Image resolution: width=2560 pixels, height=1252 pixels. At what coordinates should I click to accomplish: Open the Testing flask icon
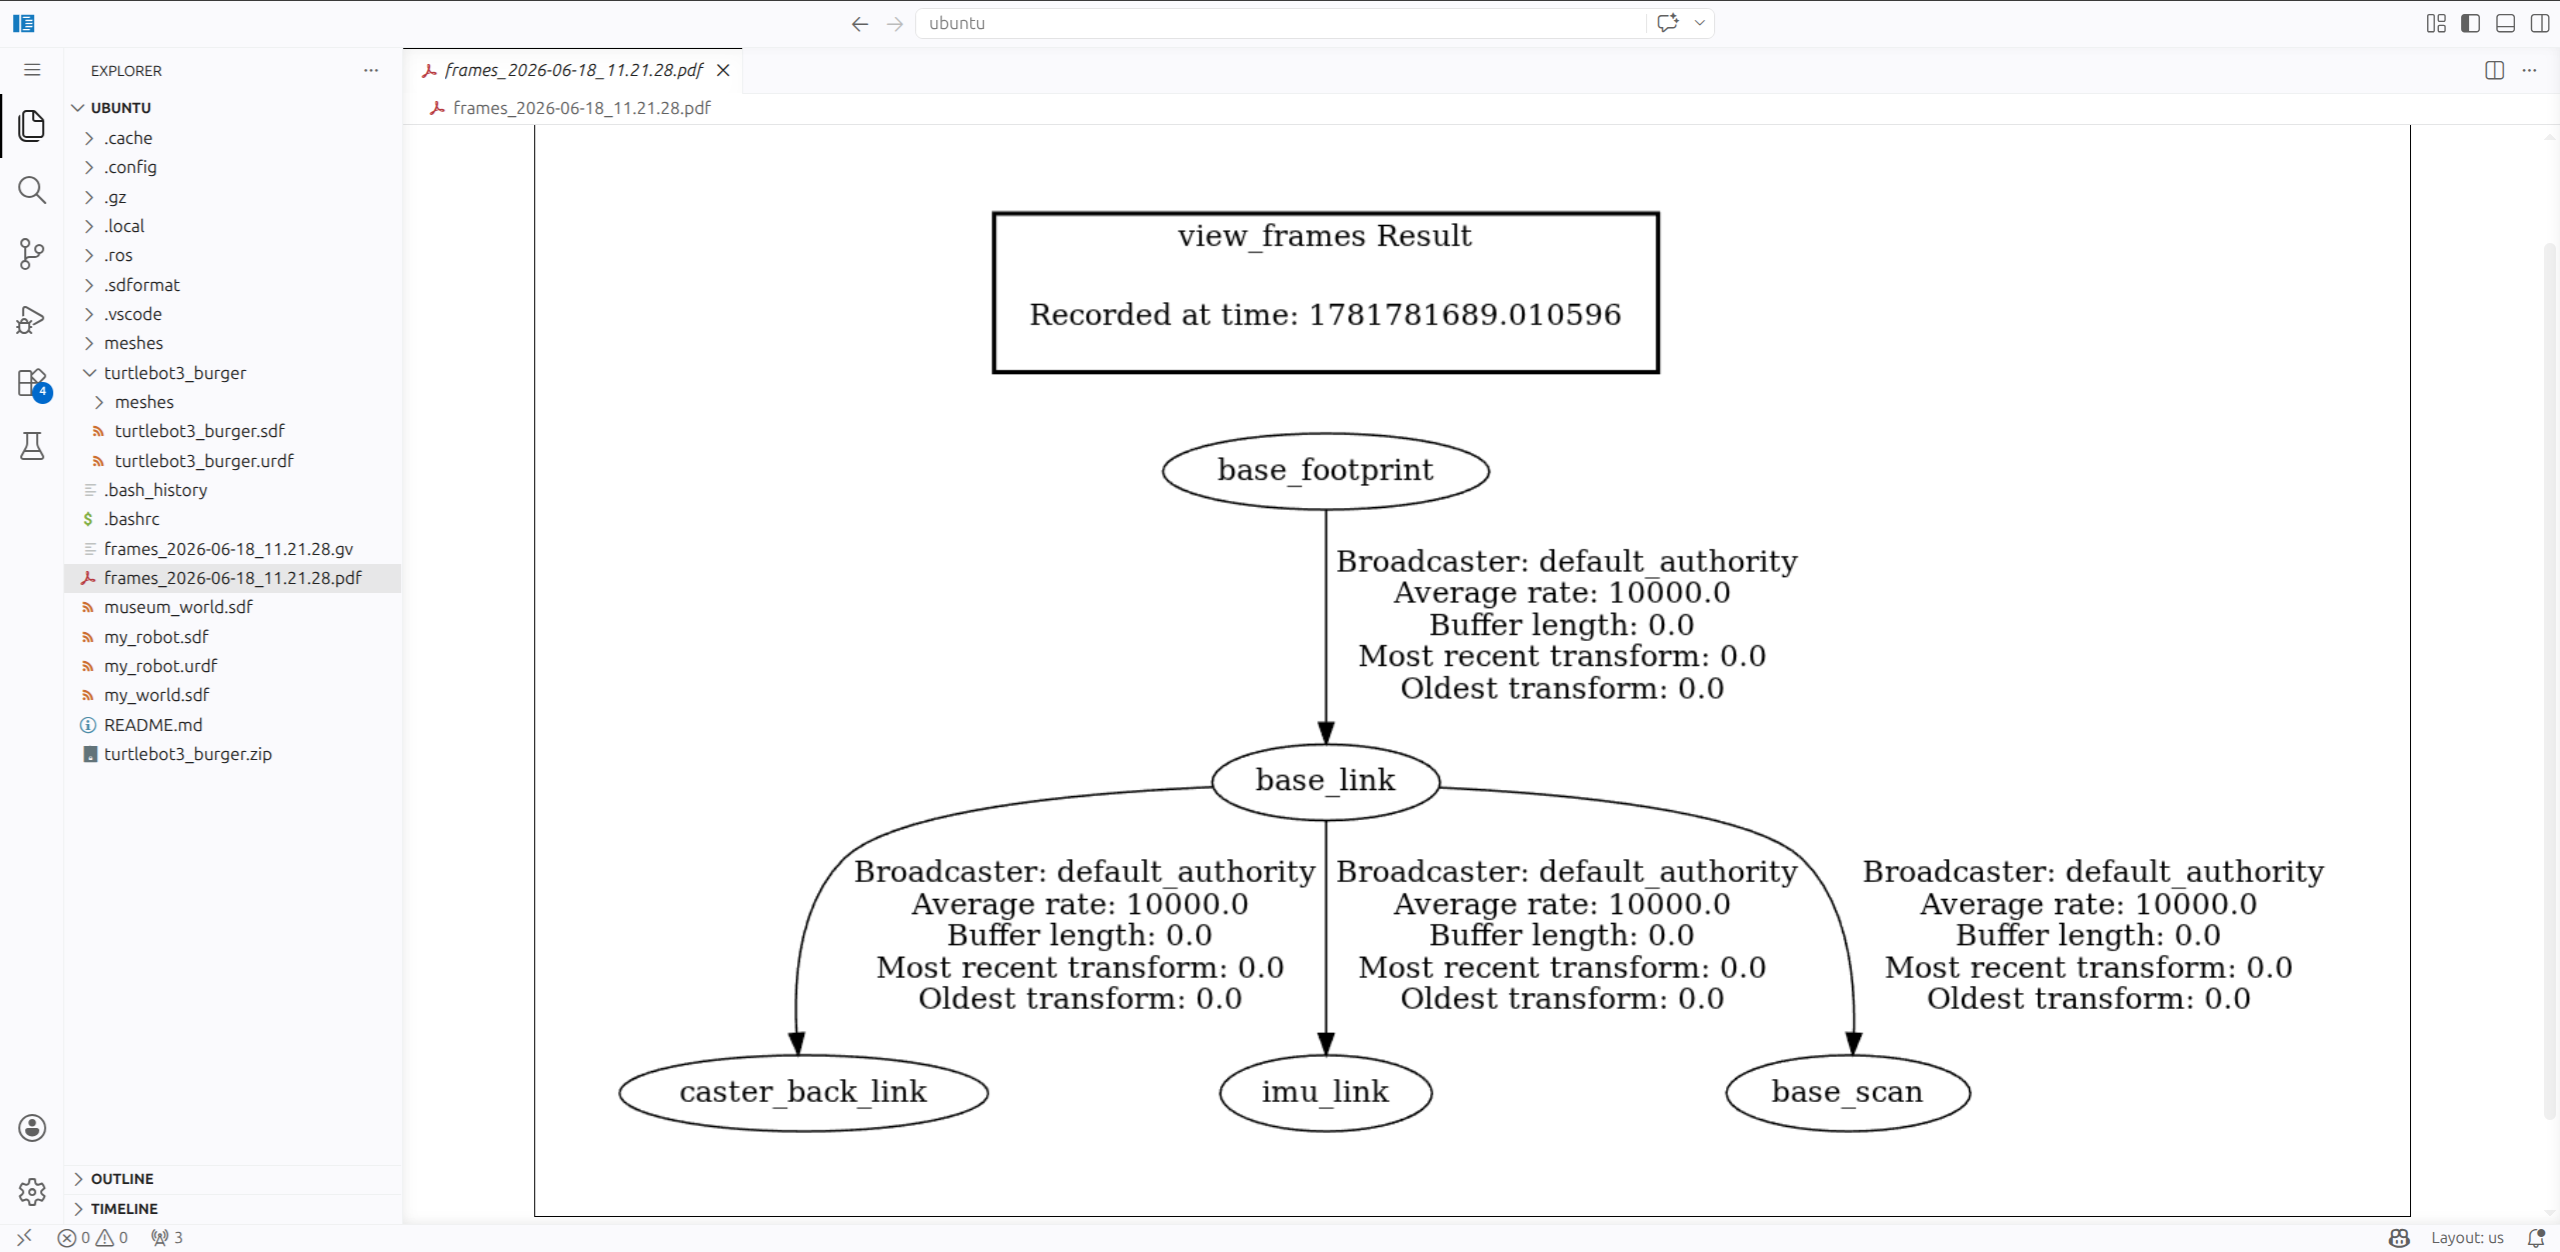coord(32,446)
